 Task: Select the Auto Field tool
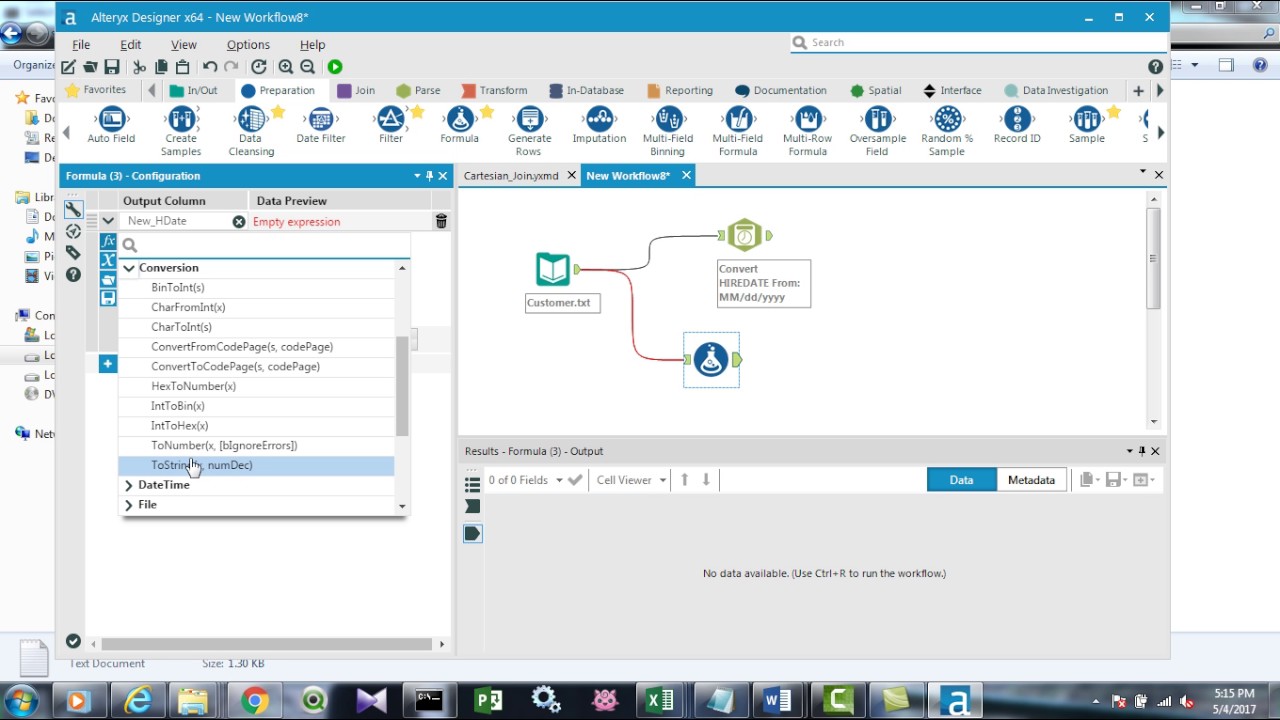pos(111,126)
